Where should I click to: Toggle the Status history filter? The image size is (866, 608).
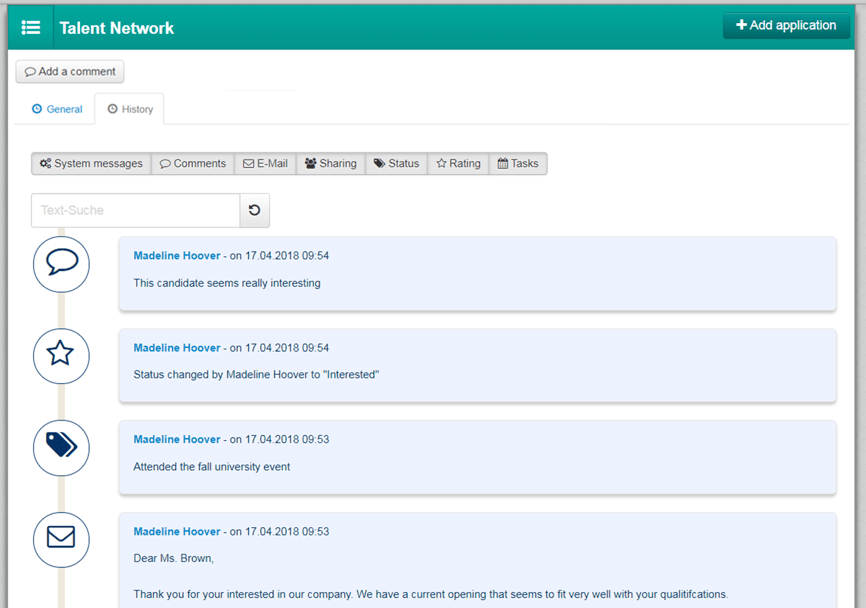[x=397, y=164]
